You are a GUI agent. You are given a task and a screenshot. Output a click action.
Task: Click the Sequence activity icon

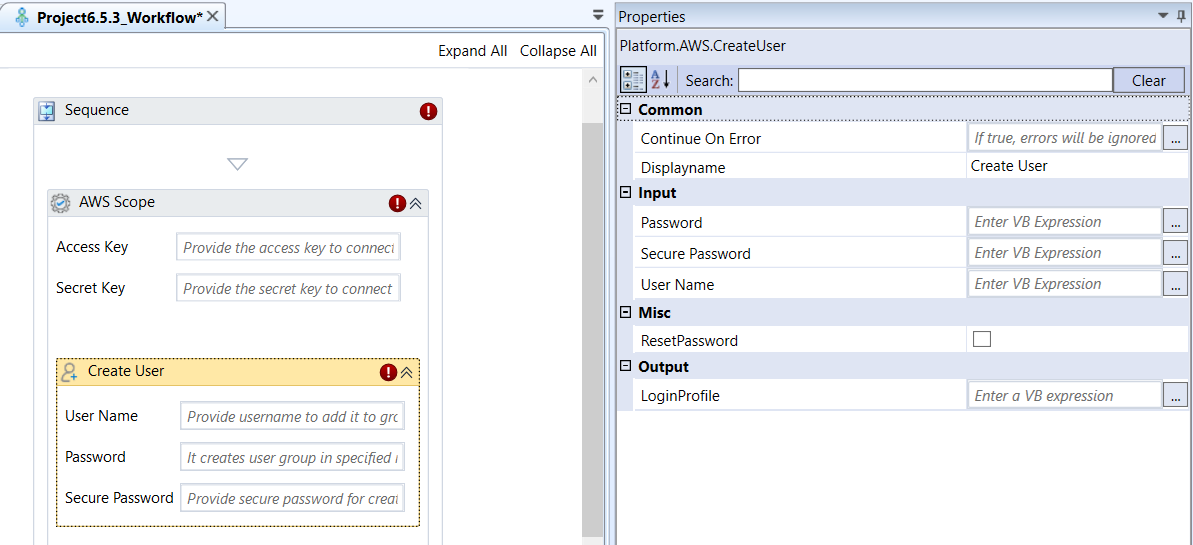pos(47,111)
